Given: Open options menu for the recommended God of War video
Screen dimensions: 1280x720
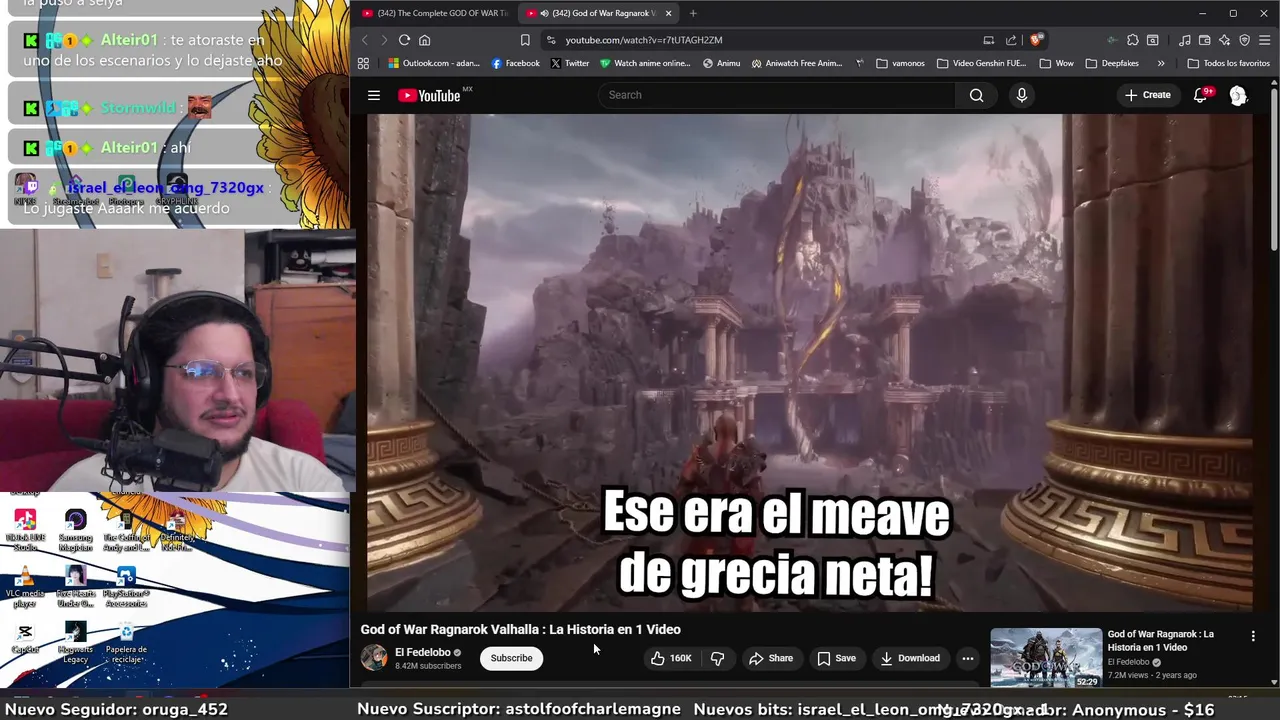Looking at the screenshot, I should coord(1252,636).
